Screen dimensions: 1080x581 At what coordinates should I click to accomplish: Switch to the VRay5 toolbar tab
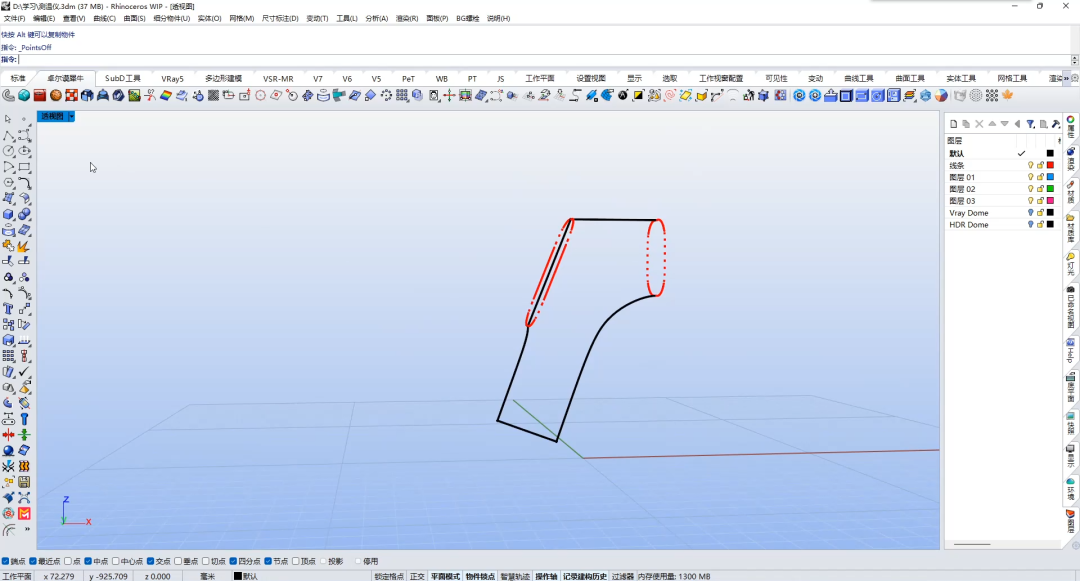(x=172, y=78)
